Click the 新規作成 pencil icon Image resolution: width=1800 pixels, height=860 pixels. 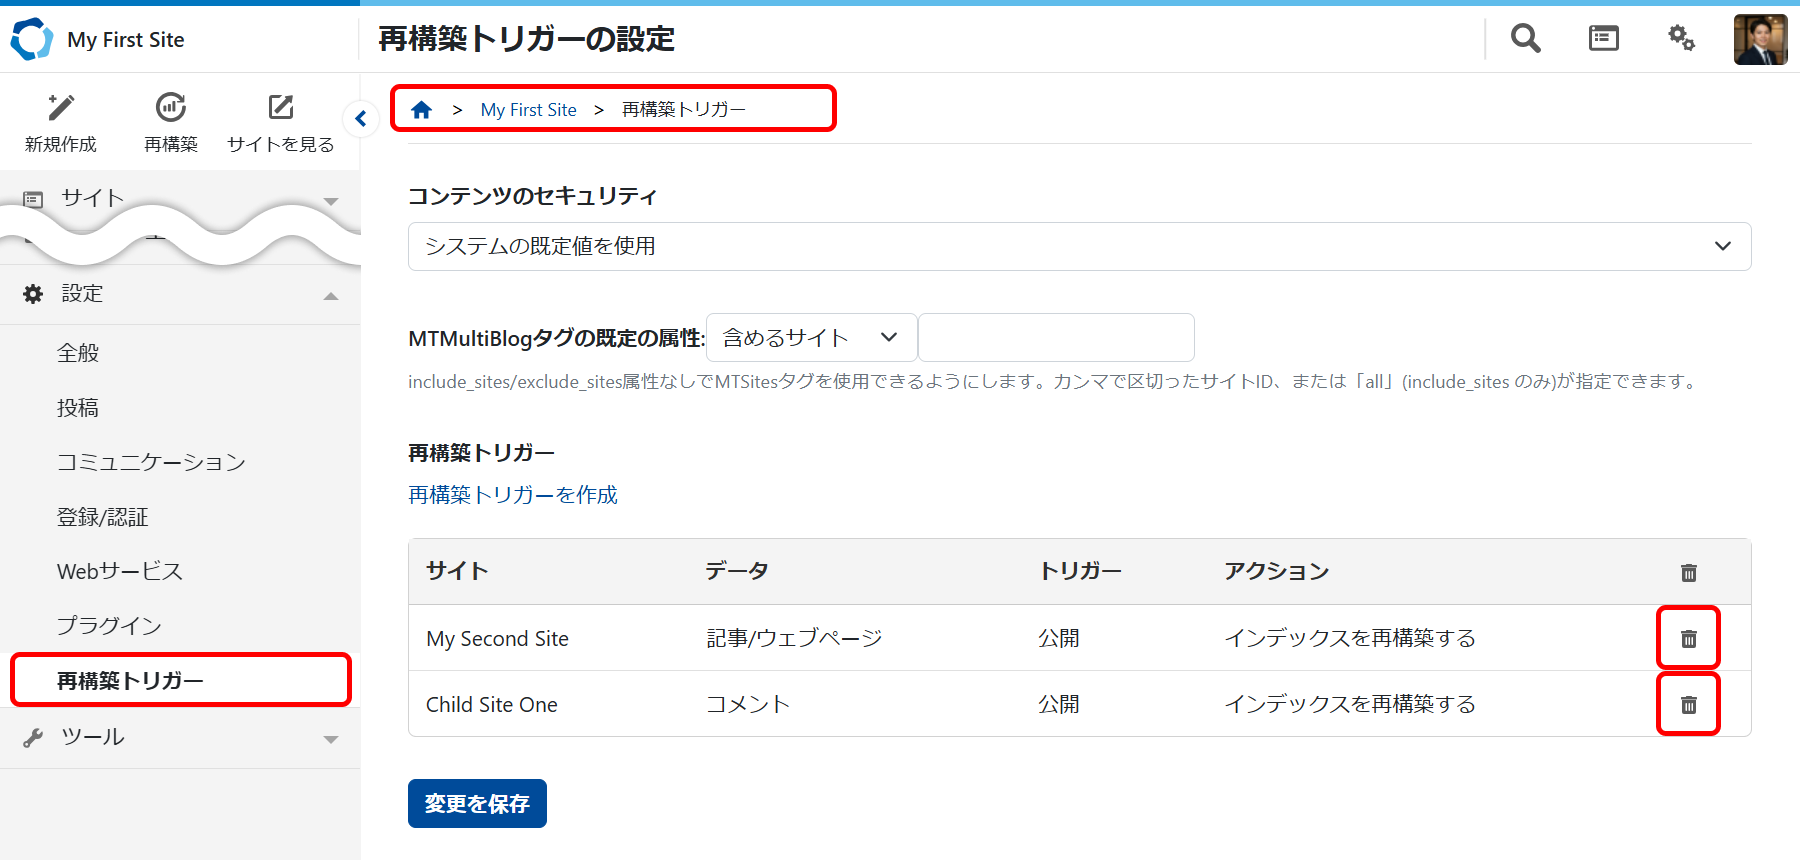click(61, 108)
